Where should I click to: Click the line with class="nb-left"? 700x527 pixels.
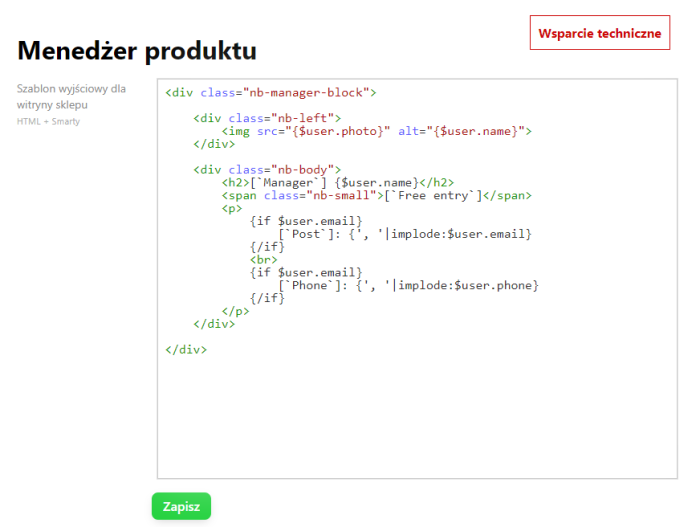click(267, 118)
